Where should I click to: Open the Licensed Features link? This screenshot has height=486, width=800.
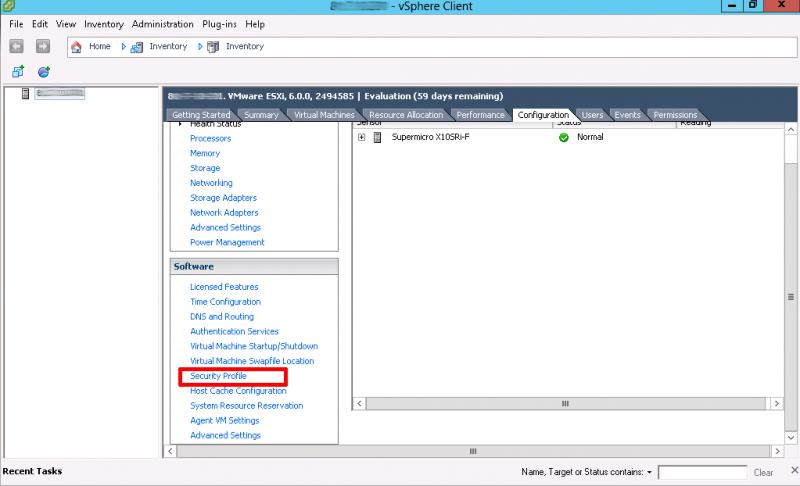coord(224,287)
